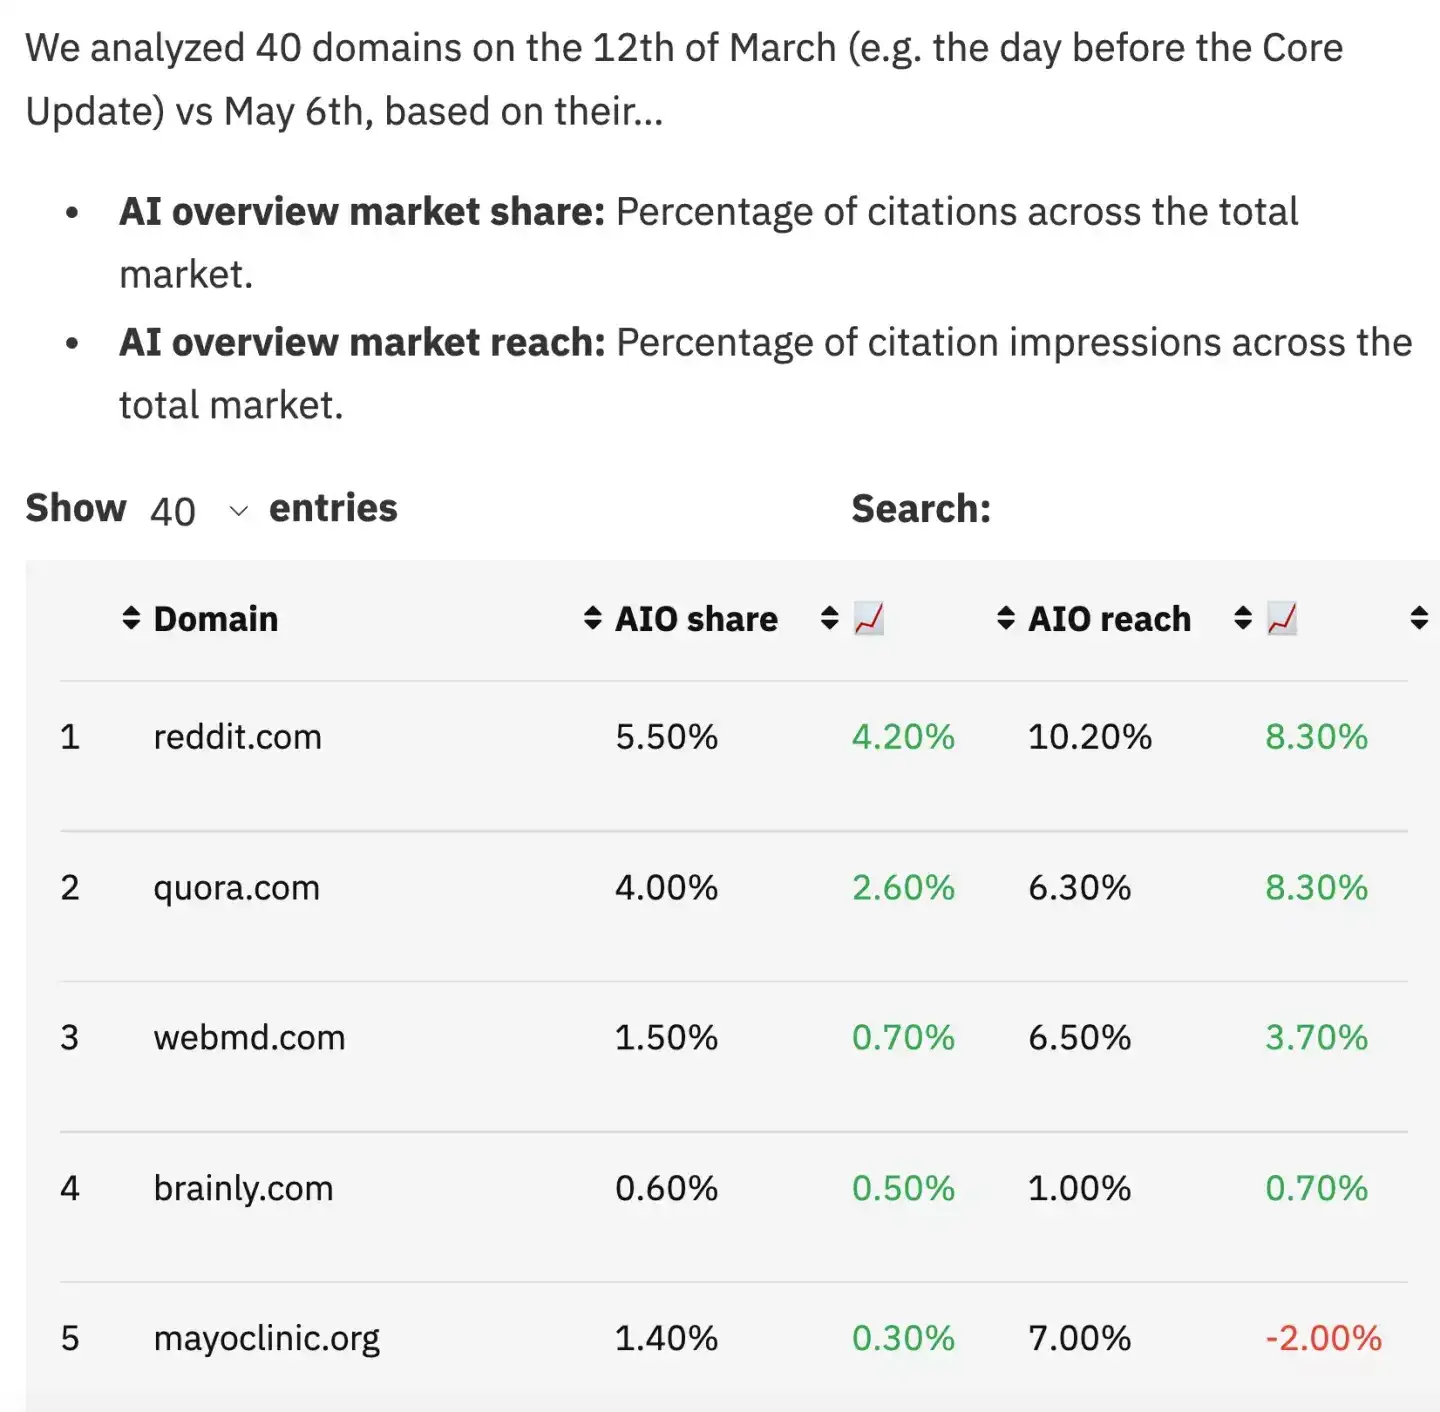Select brainly.com in the table
Viewport: 1440px width, 1412px height.
pyautogui.click(x=243, y=1188)
